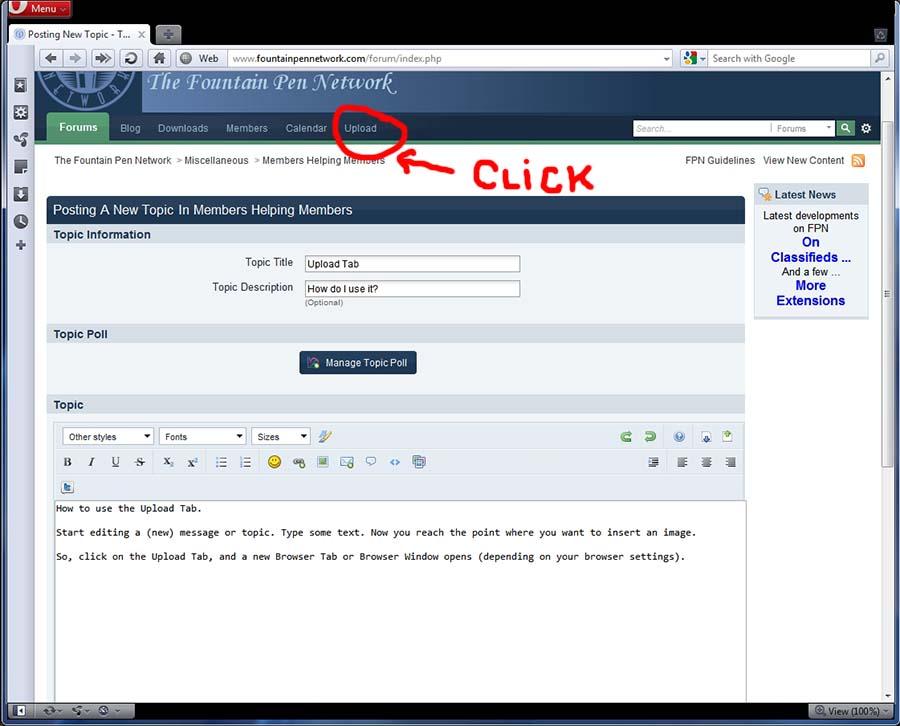Image resolution: width=900 pixels, height=726 pixels.
Task: Click the Manage Topic Poll button
Action: (x=358, y=363)
